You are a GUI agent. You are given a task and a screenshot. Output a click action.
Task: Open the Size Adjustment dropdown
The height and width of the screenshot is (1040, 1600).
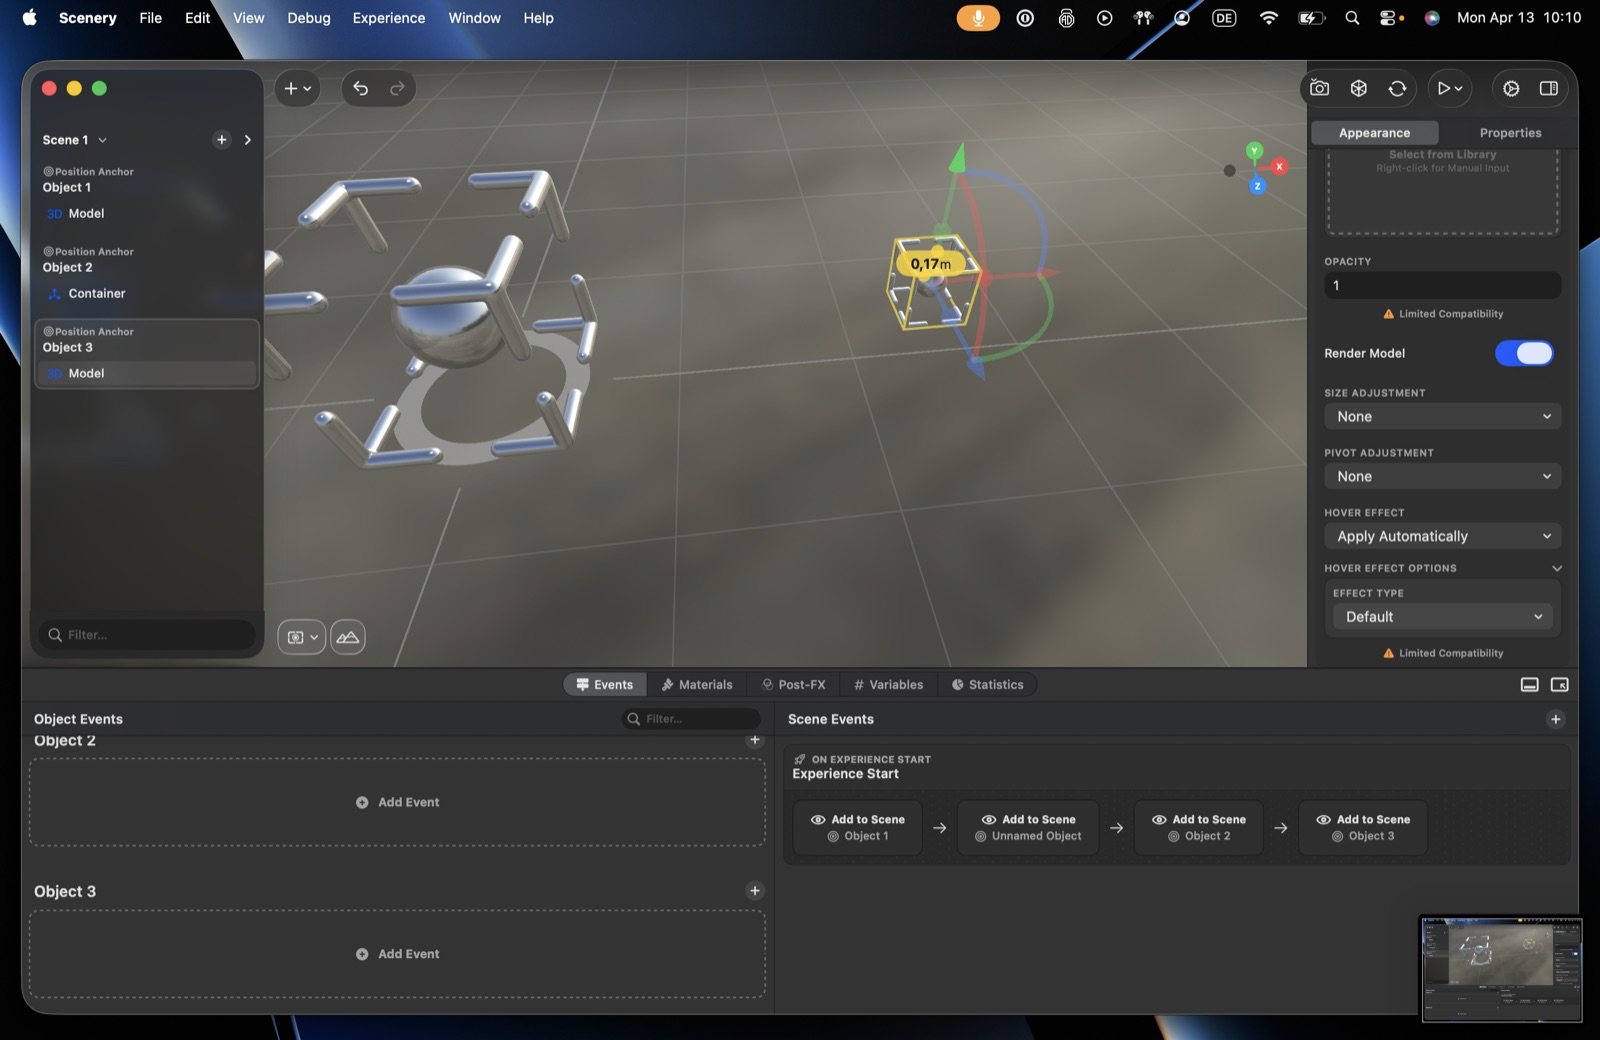[x=1442, y=417]
